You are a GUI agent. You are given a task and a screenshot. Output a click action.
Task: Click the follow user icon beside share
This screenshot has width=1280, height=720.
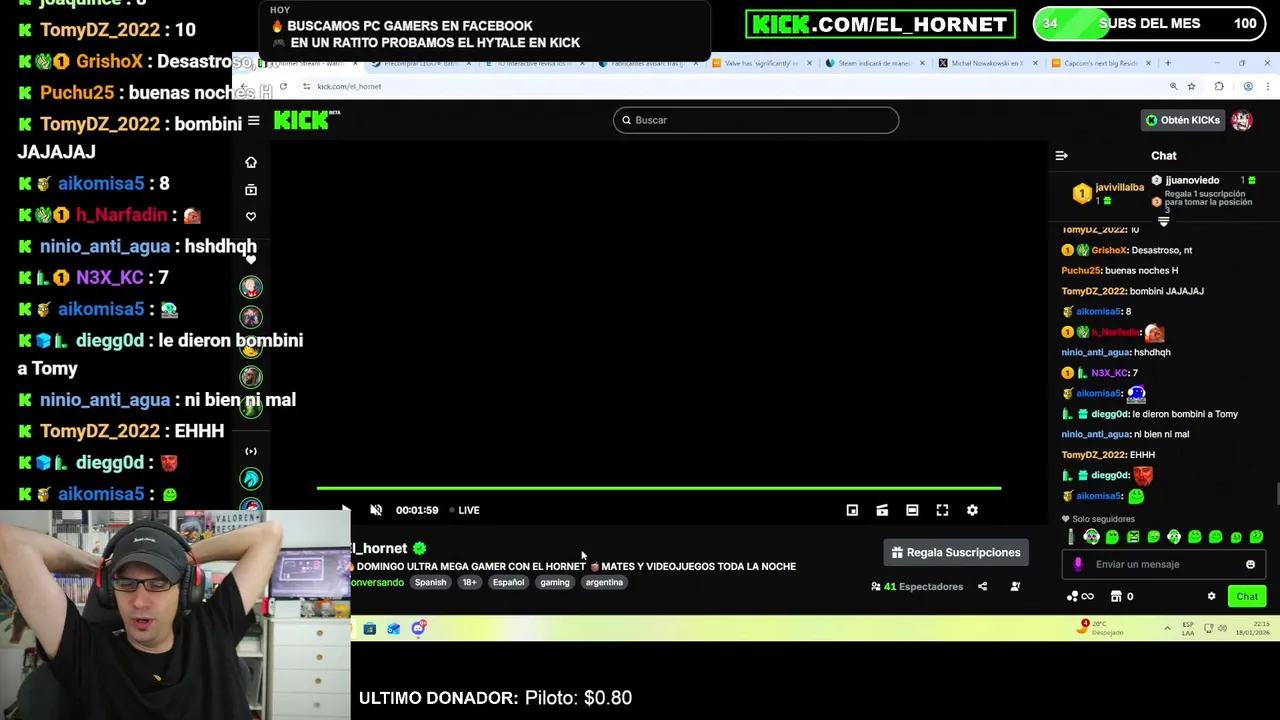tap(1015, 587)
